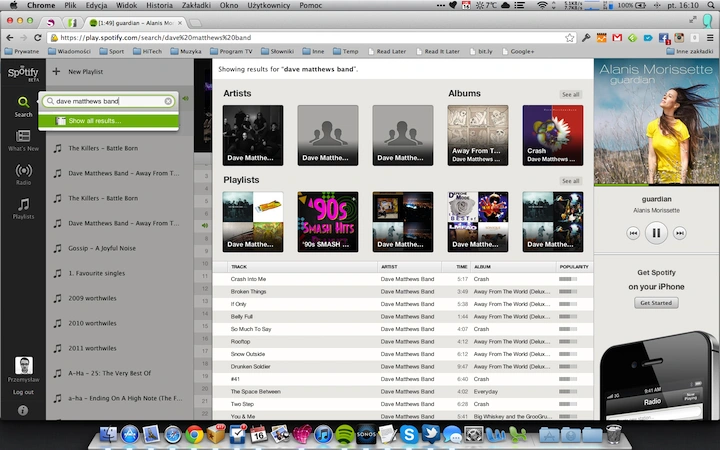Image resolution: width=720 pixels, height=450 pixels.
Task: Open the Search section in Spotify sidebar
Action: click(x=23, y=107)
